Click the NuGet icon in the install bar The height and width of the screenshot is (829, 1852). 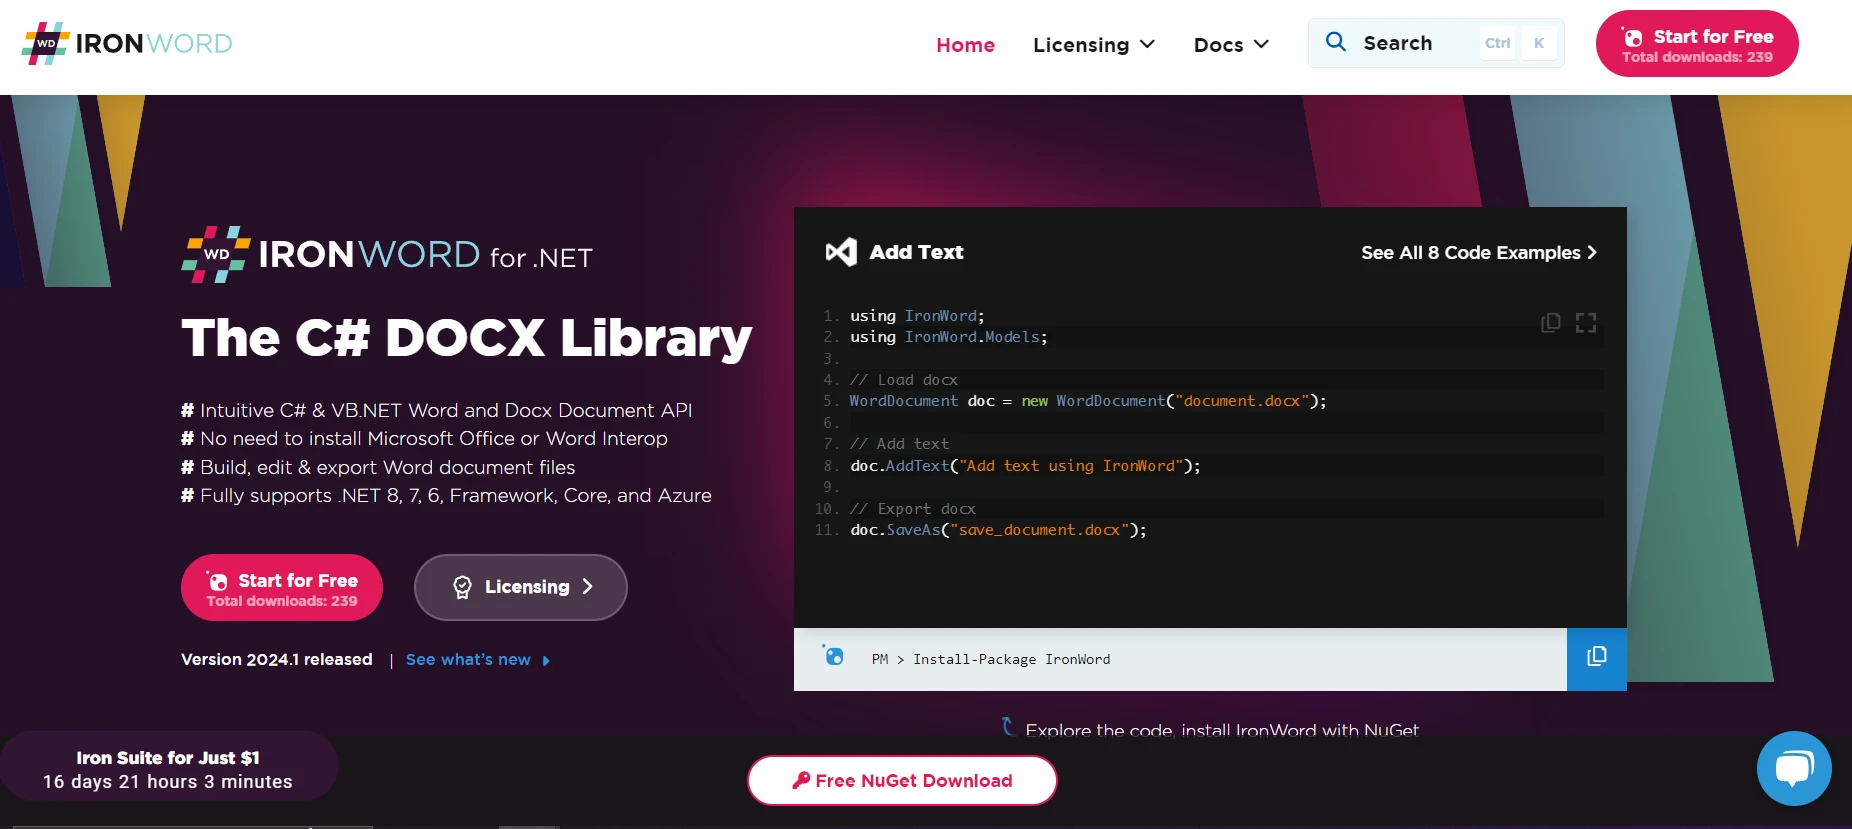833,656
